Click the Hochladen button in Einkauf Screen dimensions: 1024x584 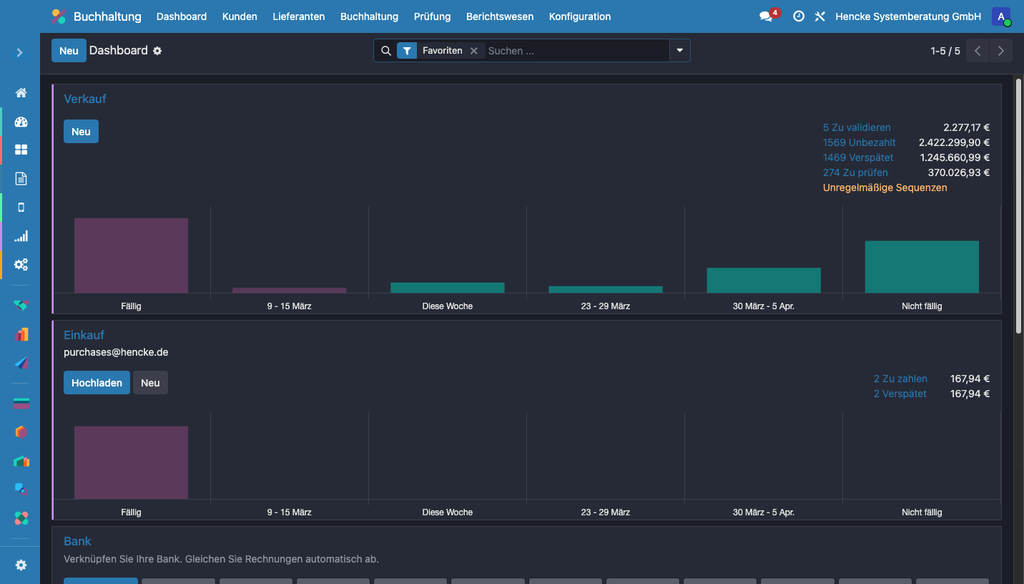(x=96, y=383)
